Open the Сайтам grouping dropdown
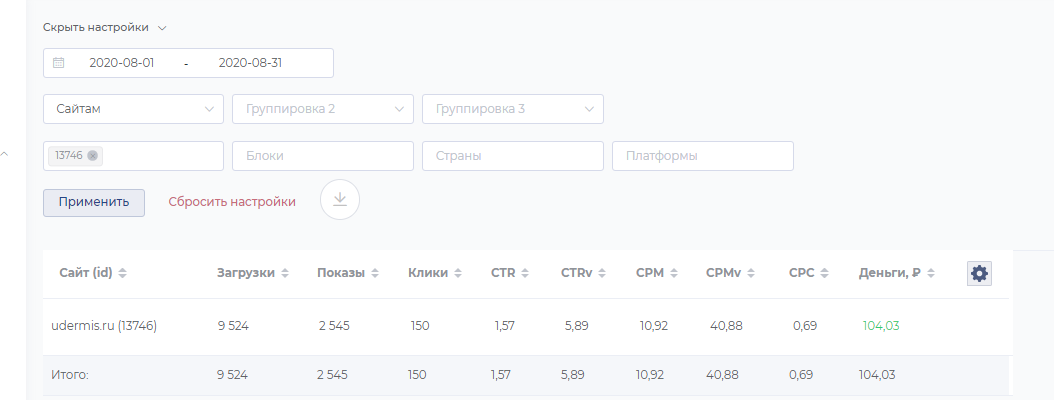This screenshot has height=400, width=1054. coord(133,109)
